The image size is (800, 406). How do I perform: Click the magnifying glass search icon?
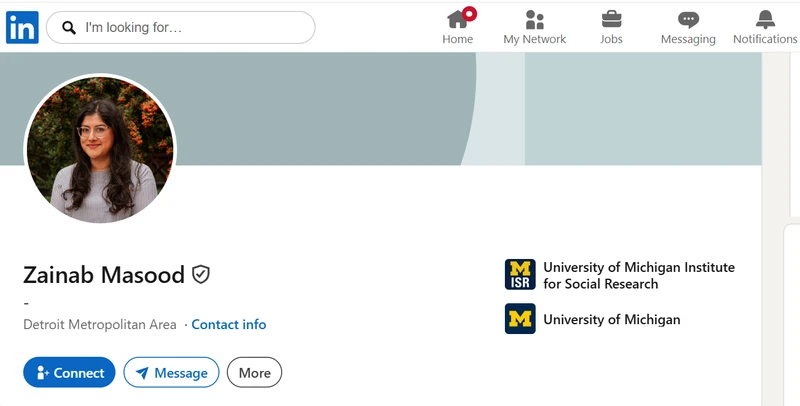pyautogui.click(x=69, y=28)
